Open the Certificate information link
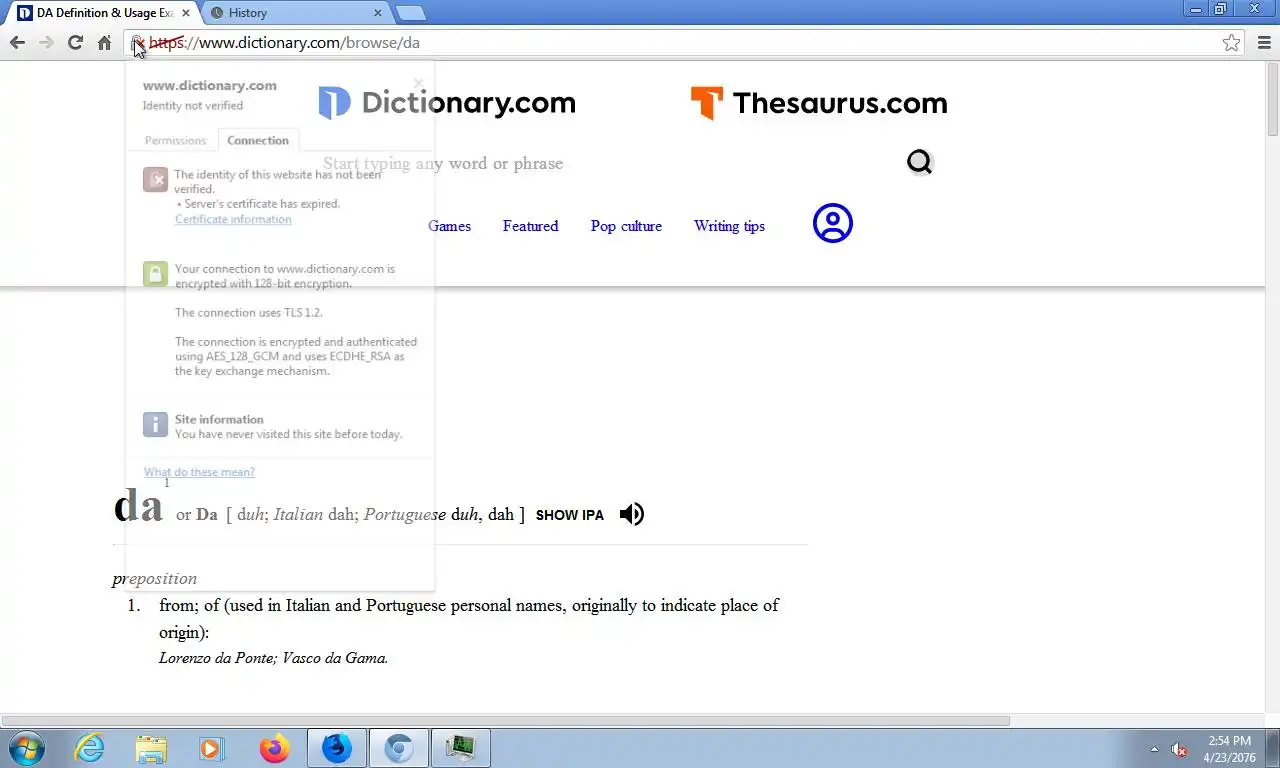Screen dimensions: 1280x768 click(233, 219)
